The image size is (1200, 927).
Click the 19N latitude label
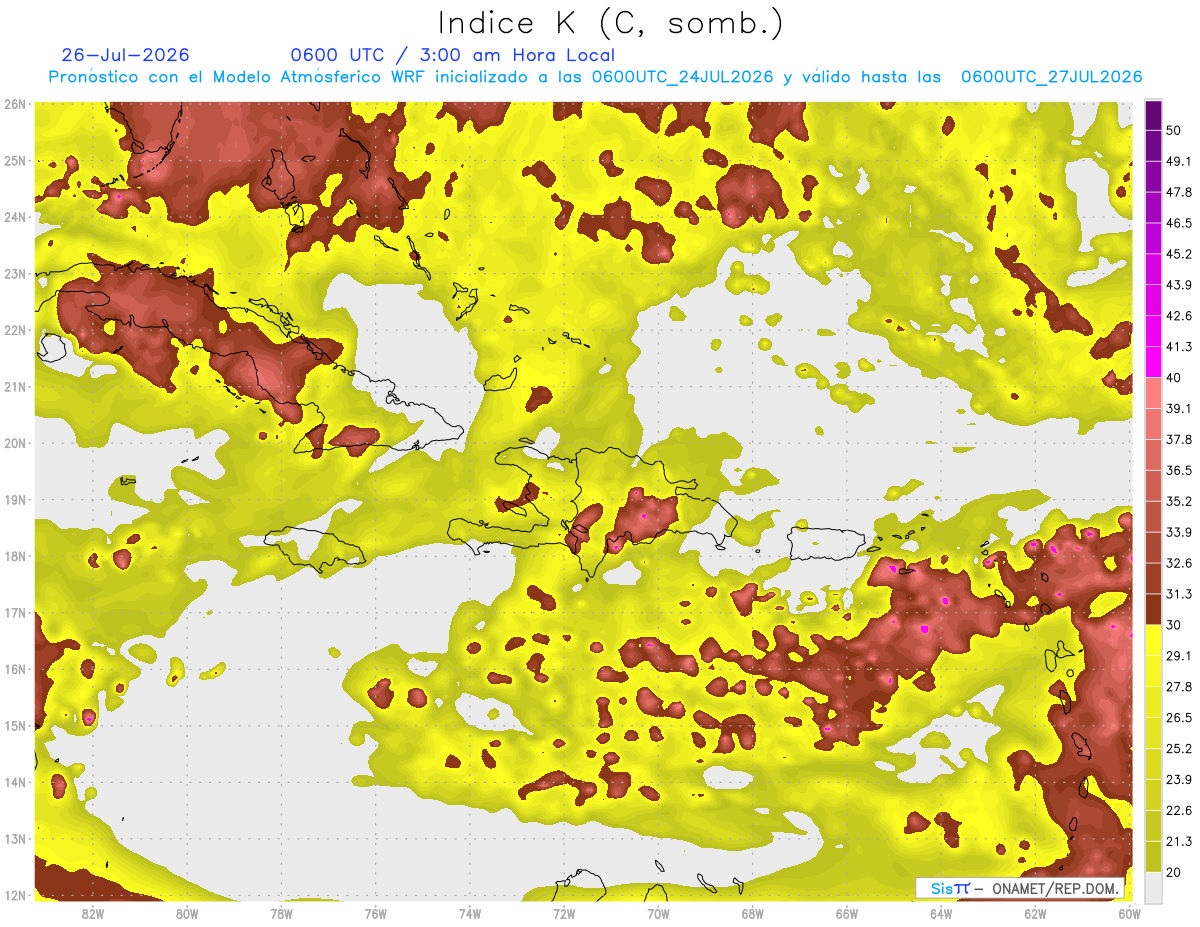pyautogui.click(x=15, y=499)
